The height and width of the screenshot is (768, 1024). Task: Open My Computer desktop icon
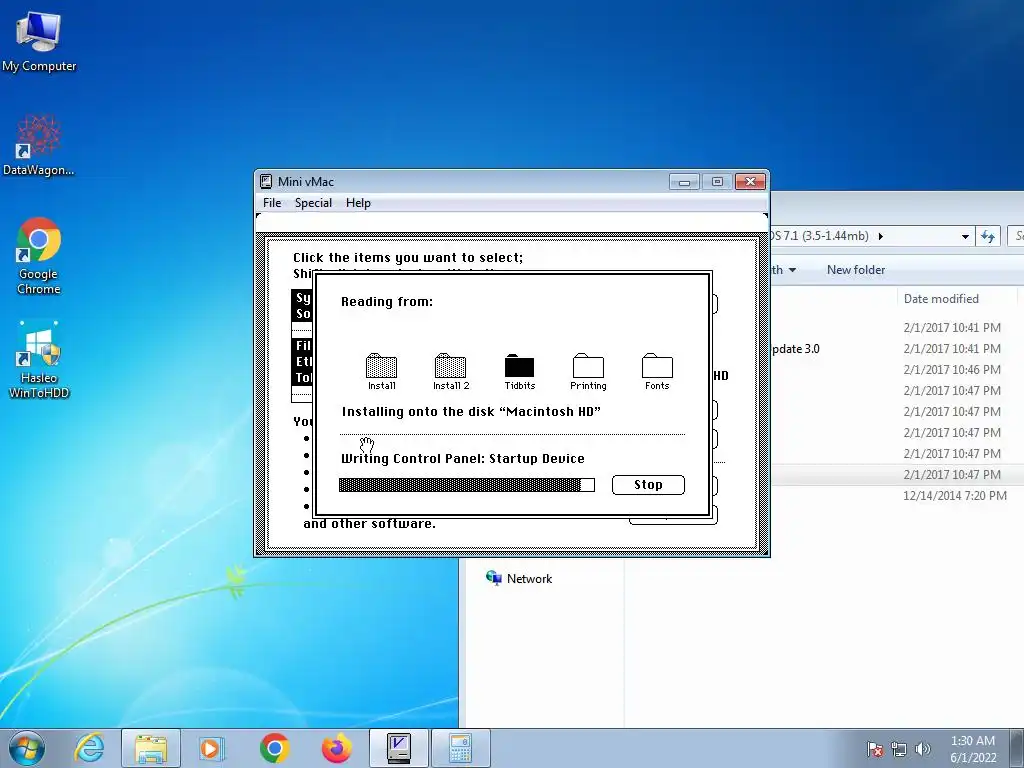coord(39,41)
